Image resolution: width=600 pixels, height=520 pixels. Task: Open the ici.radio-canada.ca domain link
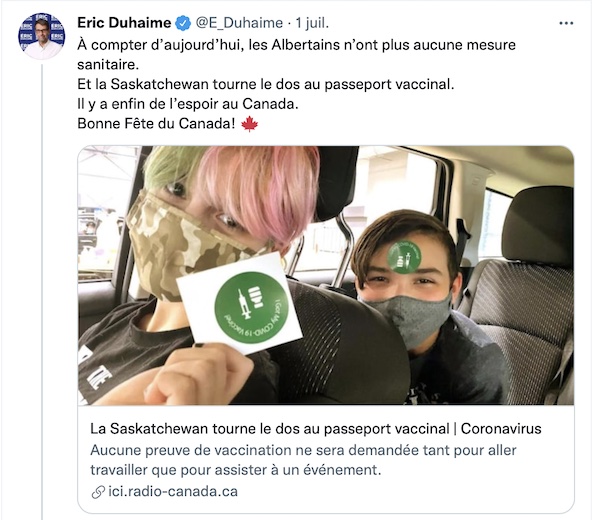(173, 491)
